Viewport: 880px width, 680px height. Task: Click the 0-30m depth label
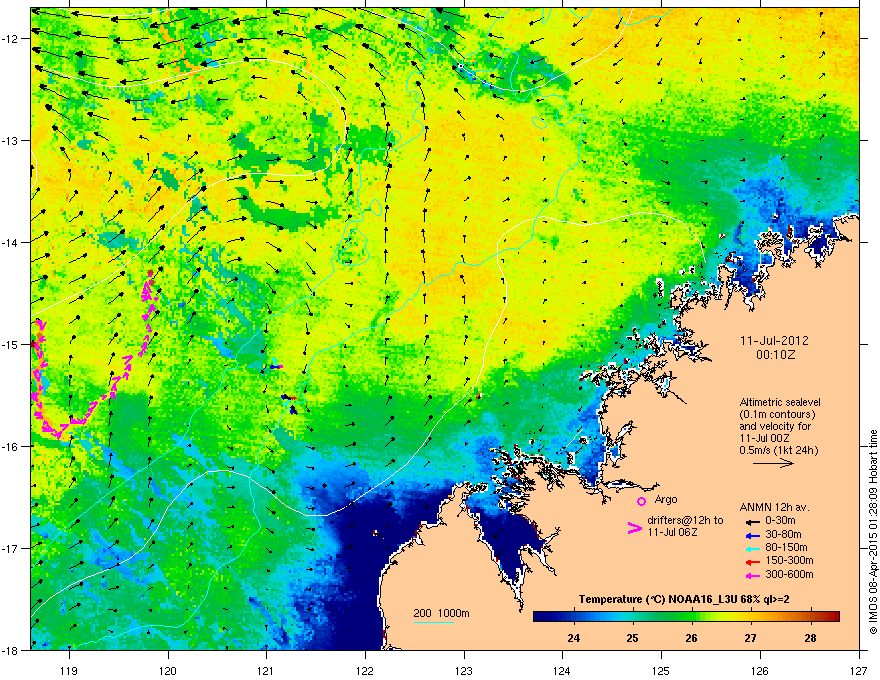click(780, 521)
